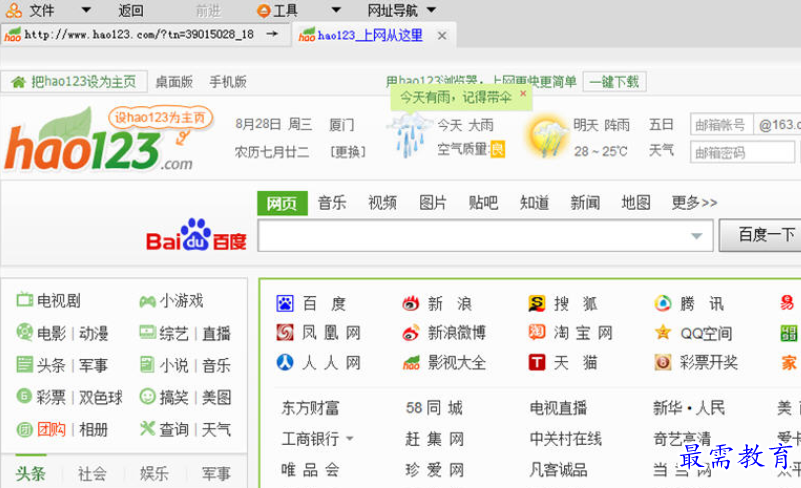This screenshot has height=488, width=801.
Task: Click the 小游戏 gamepad icon
Action: pos(148,301)
